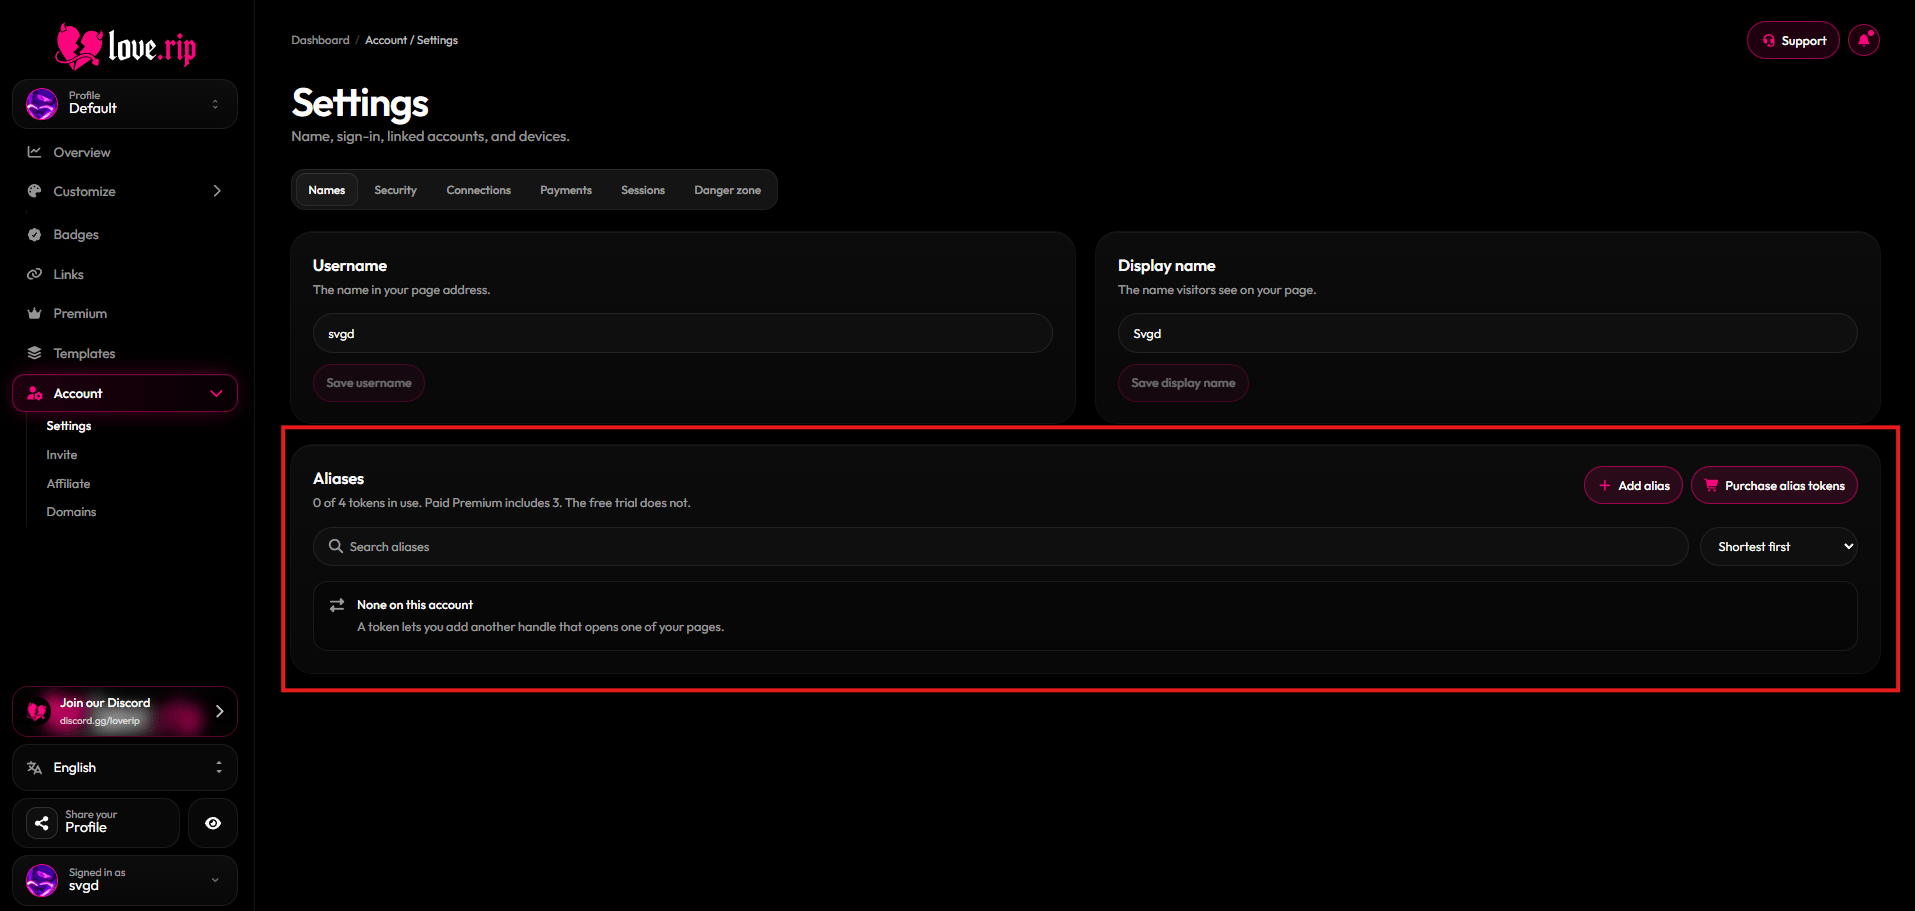Viewport: 1915px width, 911px height.
Task: Open Invite under Account
Action: coord(62,454)
